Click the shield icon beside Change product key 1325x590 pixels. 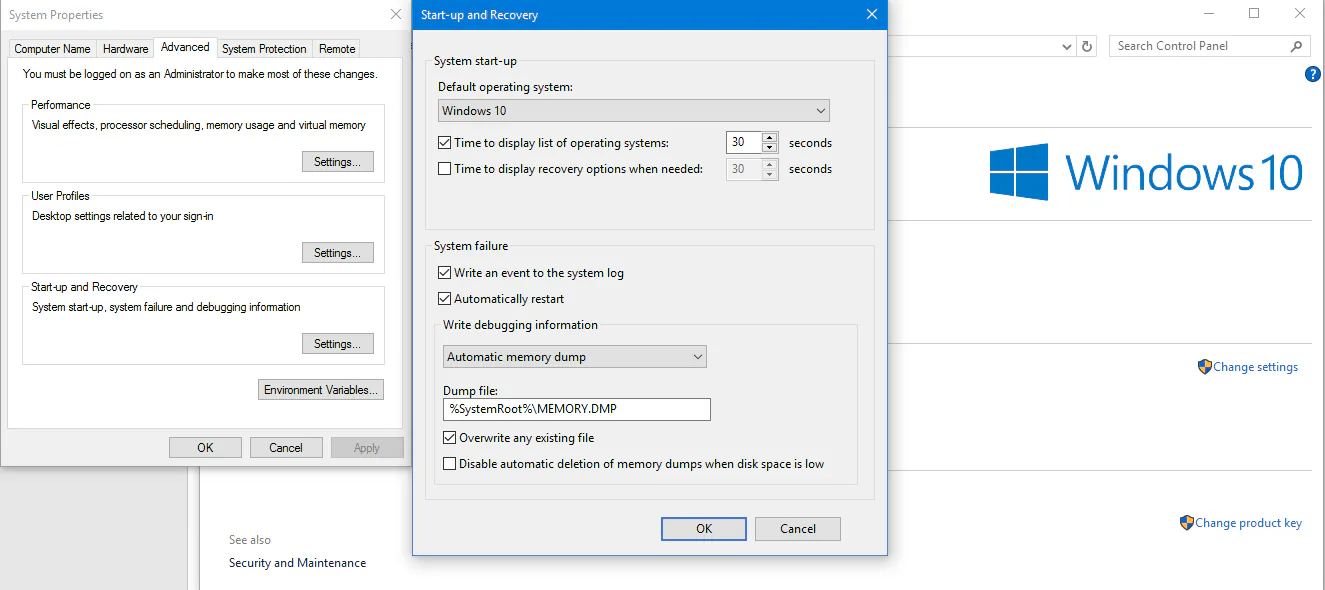click(x=1187, y=522)
